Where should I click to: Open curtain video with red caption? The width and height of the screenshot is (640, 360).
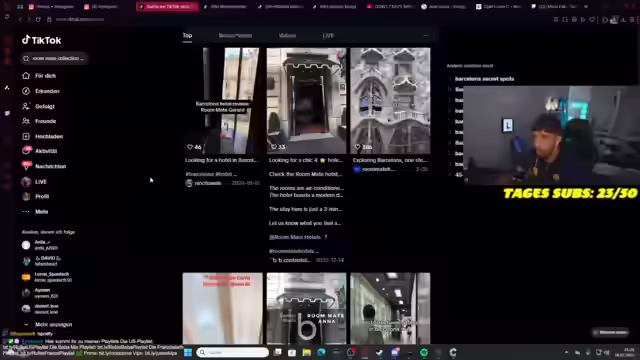click(222, 309)
